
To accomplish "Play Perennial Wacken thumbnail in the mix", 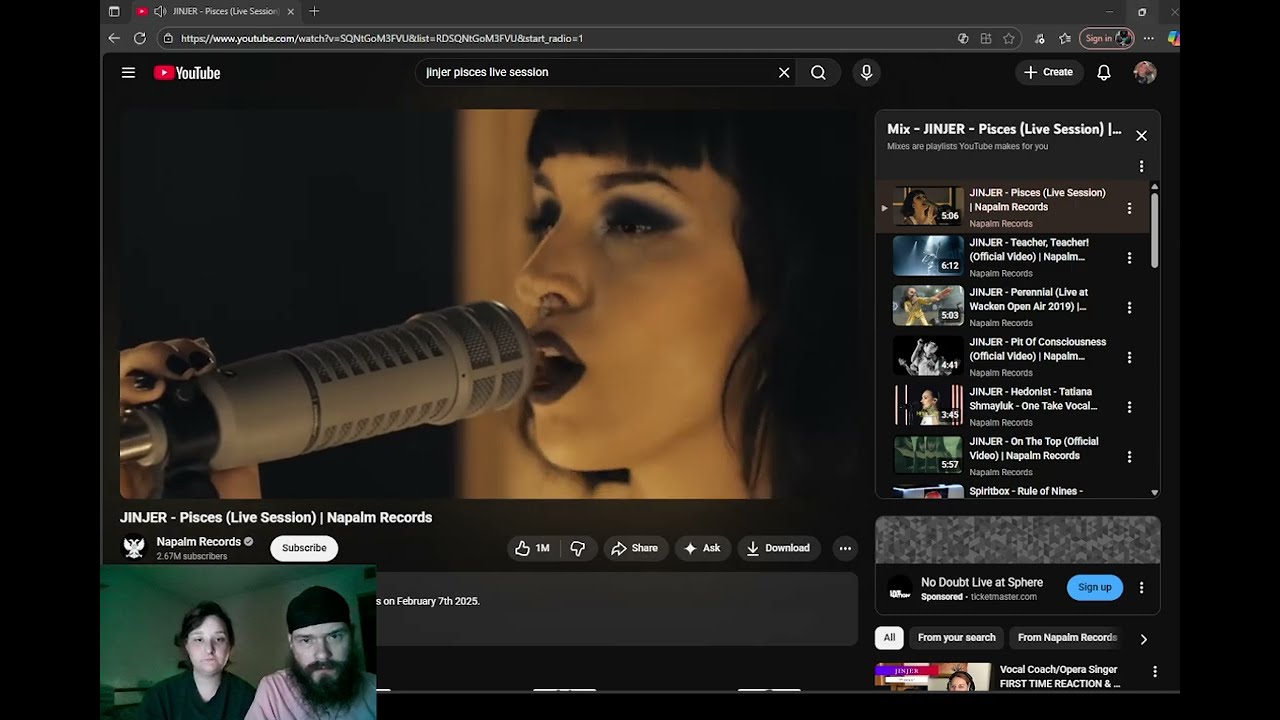I will click(928, 306).
